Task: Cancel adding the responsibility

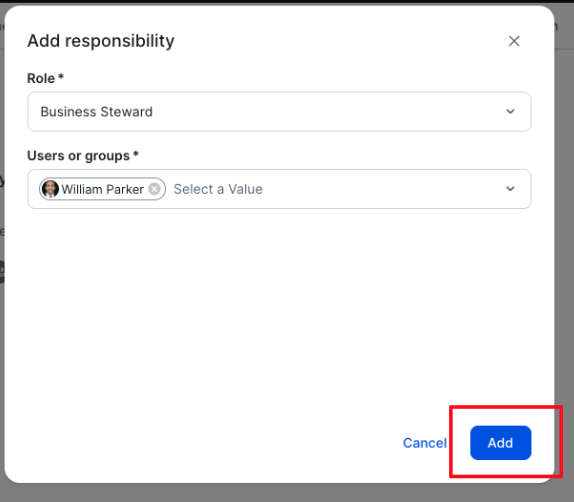Action: [x=425, y=443]
